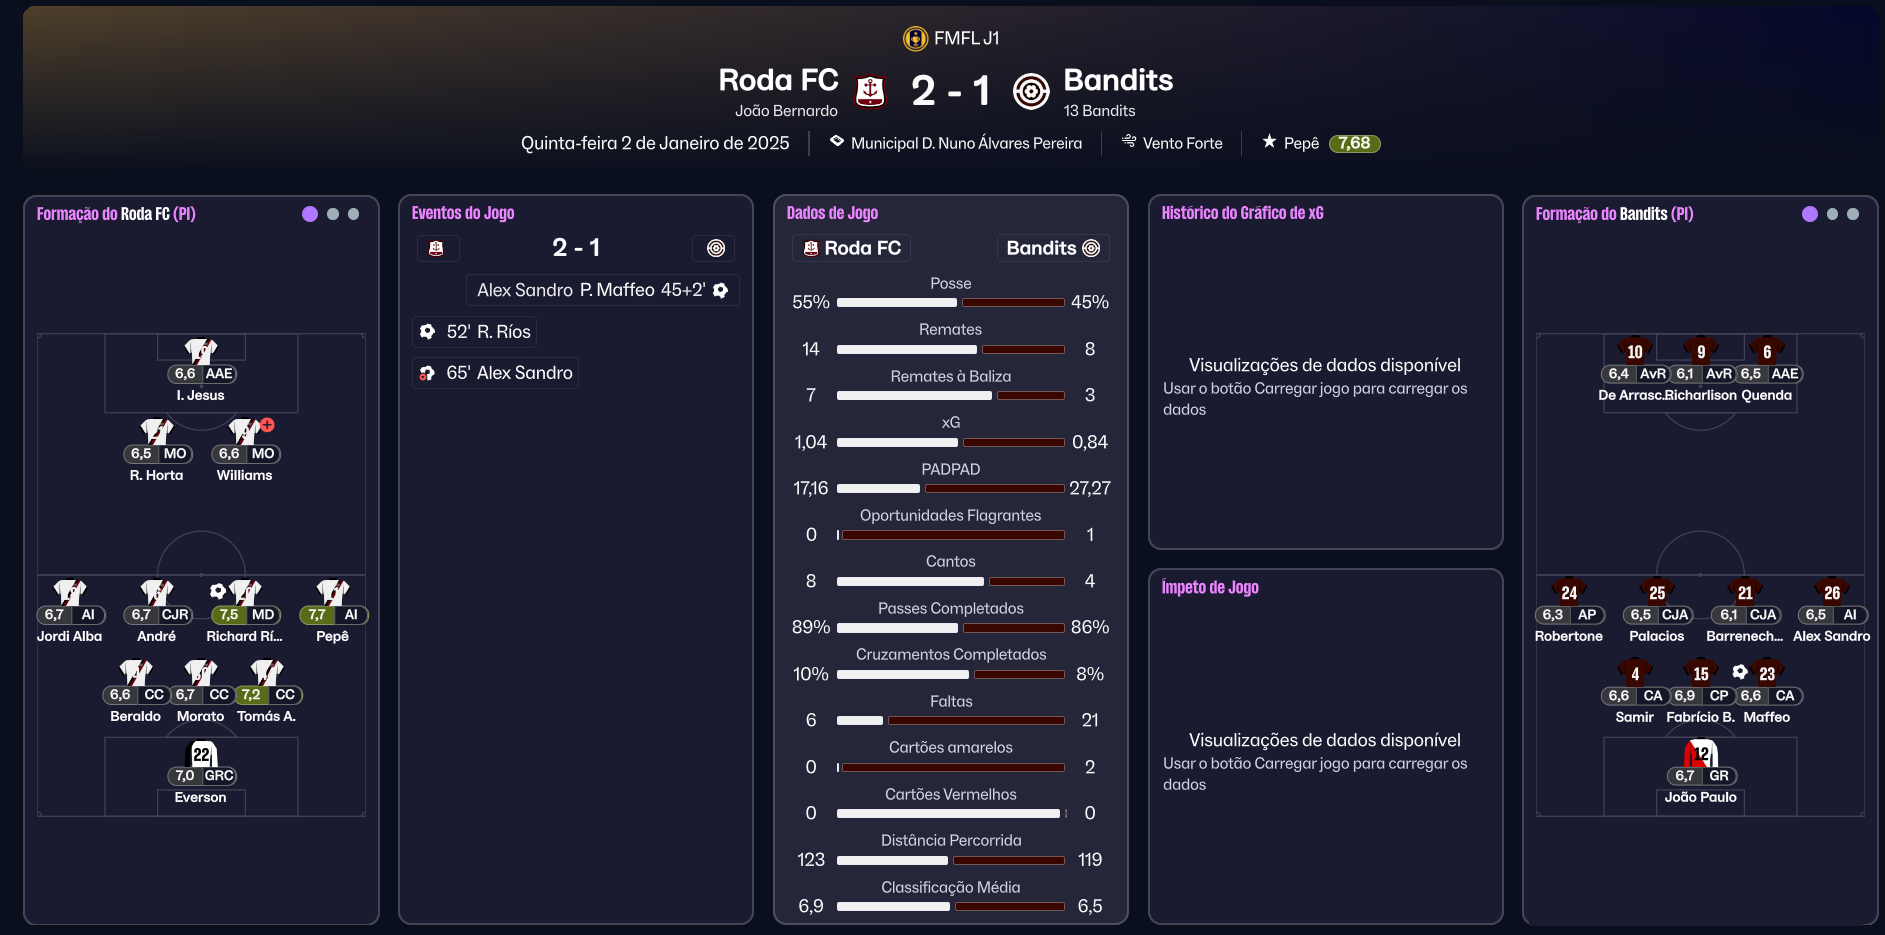Click the FMFL J1 competition logo
1885x935 pixels.
[914, 38]
